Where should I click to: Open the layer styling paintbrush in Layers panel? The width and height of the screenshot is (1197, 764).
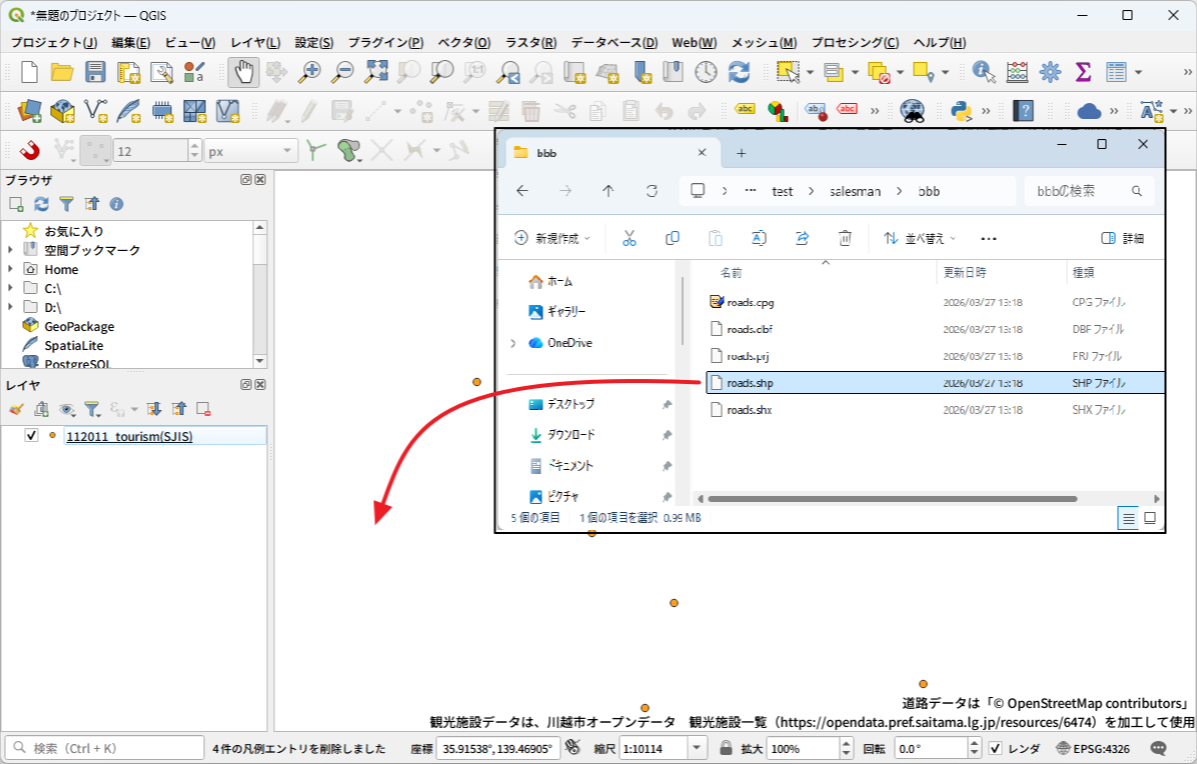[15, 409]
